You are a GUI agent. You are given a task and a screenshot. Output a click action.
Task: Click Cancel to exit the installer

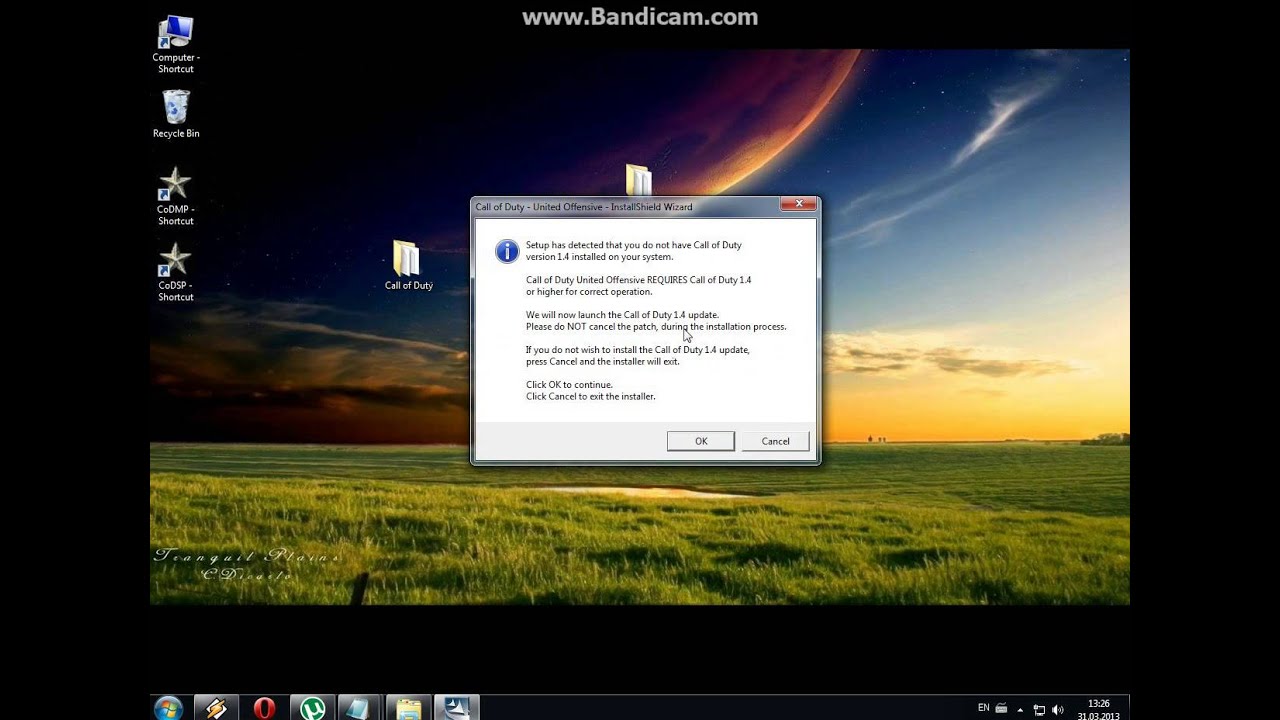coord(775,441)
